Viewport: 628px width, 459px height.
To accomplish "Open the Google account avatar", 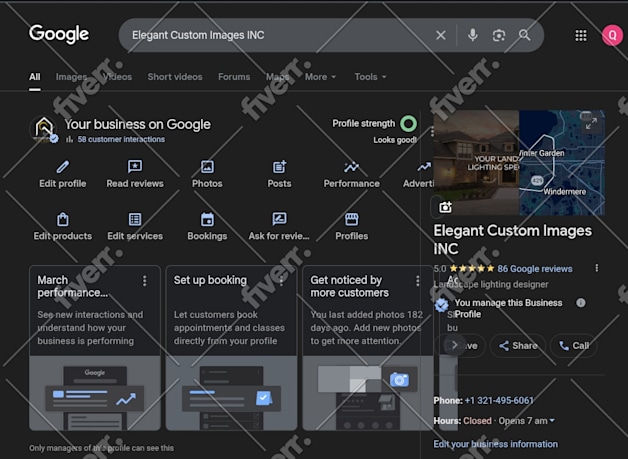I will point(612,35).
